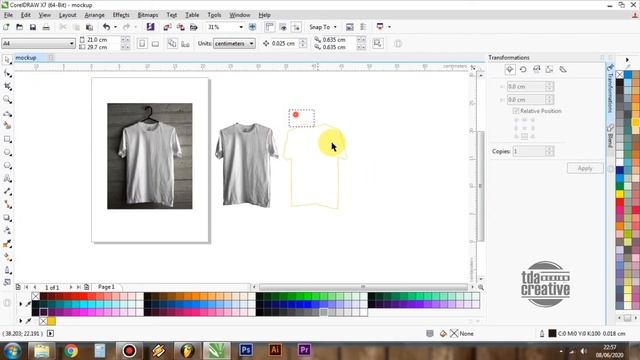Click the New document icon
Image resolution: width=640 pixels, height=360 pixels.
click(6, 27)
